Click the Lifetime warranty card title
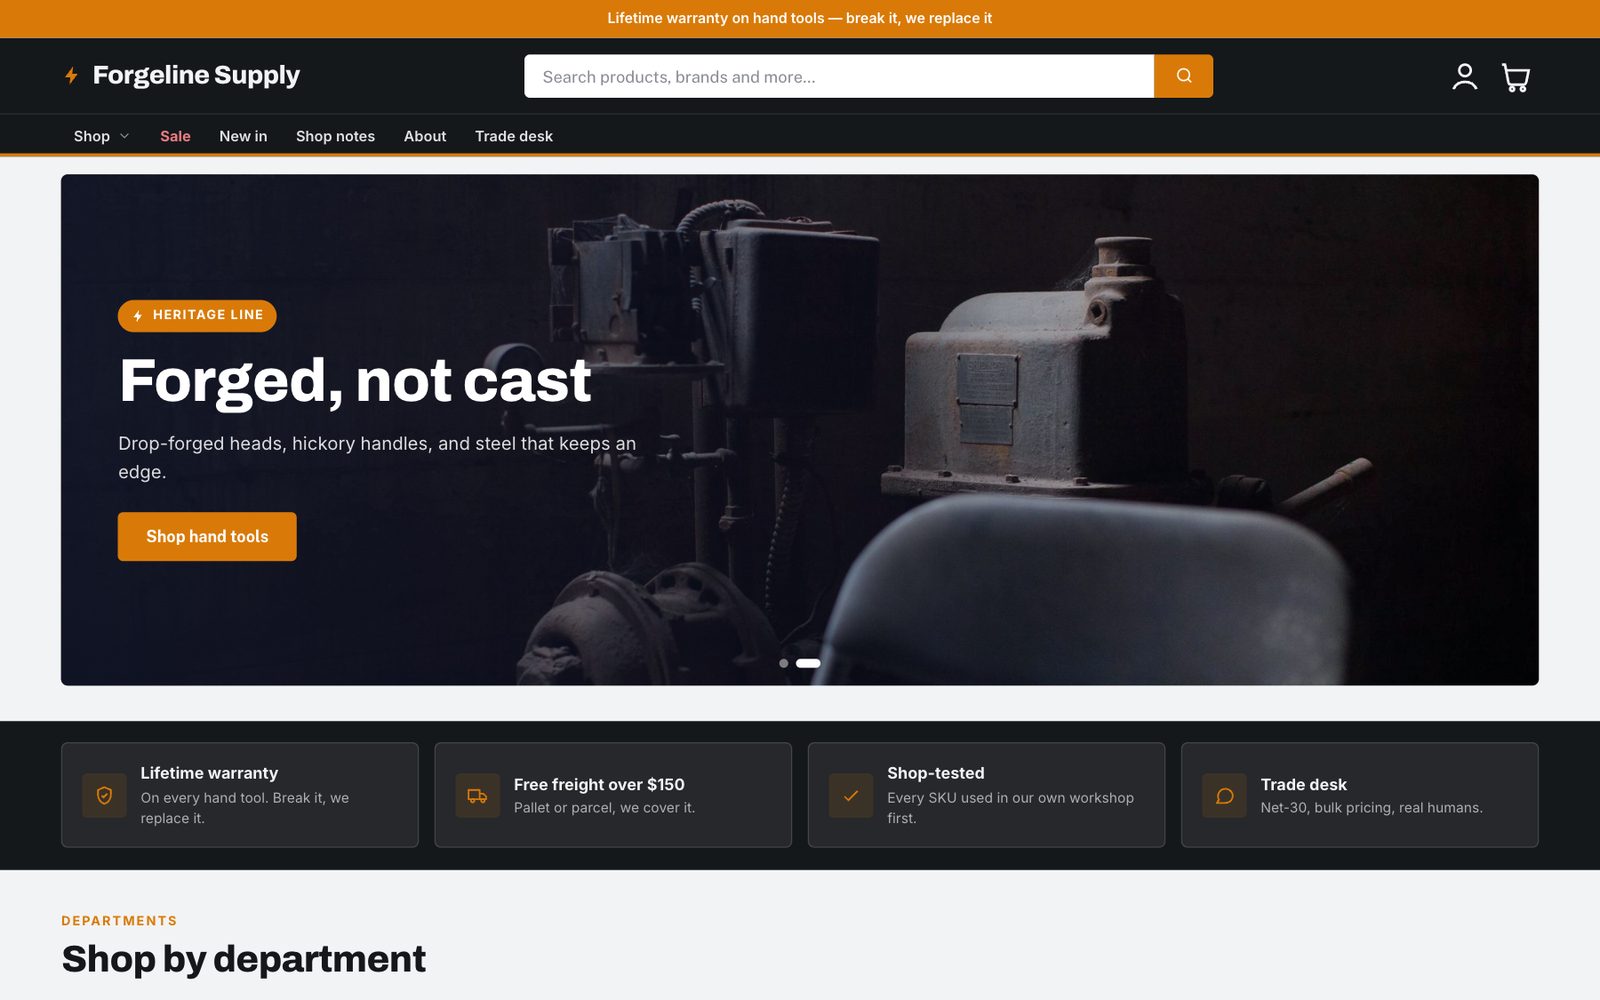 pos(209,773)
